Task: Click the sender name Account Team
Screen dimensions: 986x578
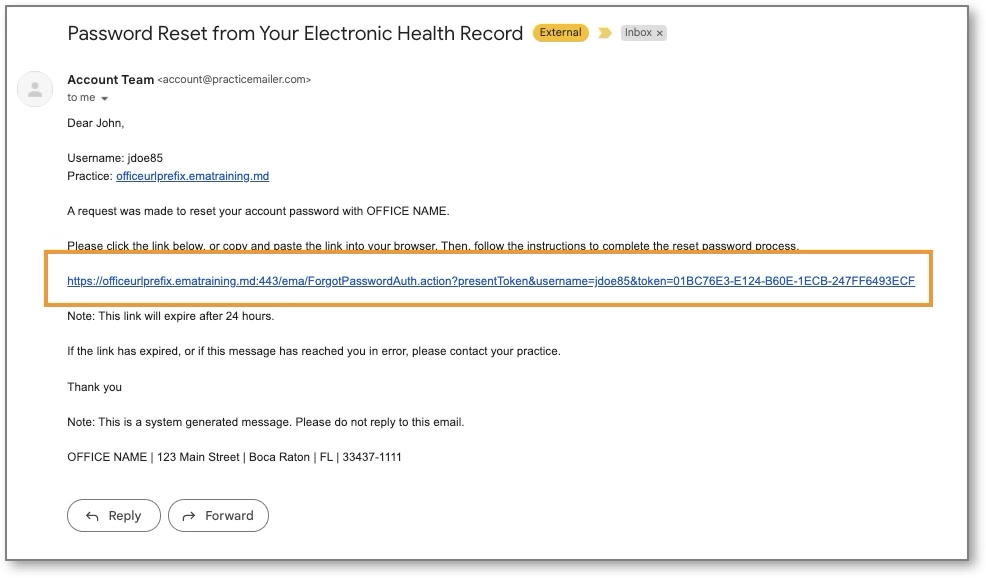Action: coord(110,79)
